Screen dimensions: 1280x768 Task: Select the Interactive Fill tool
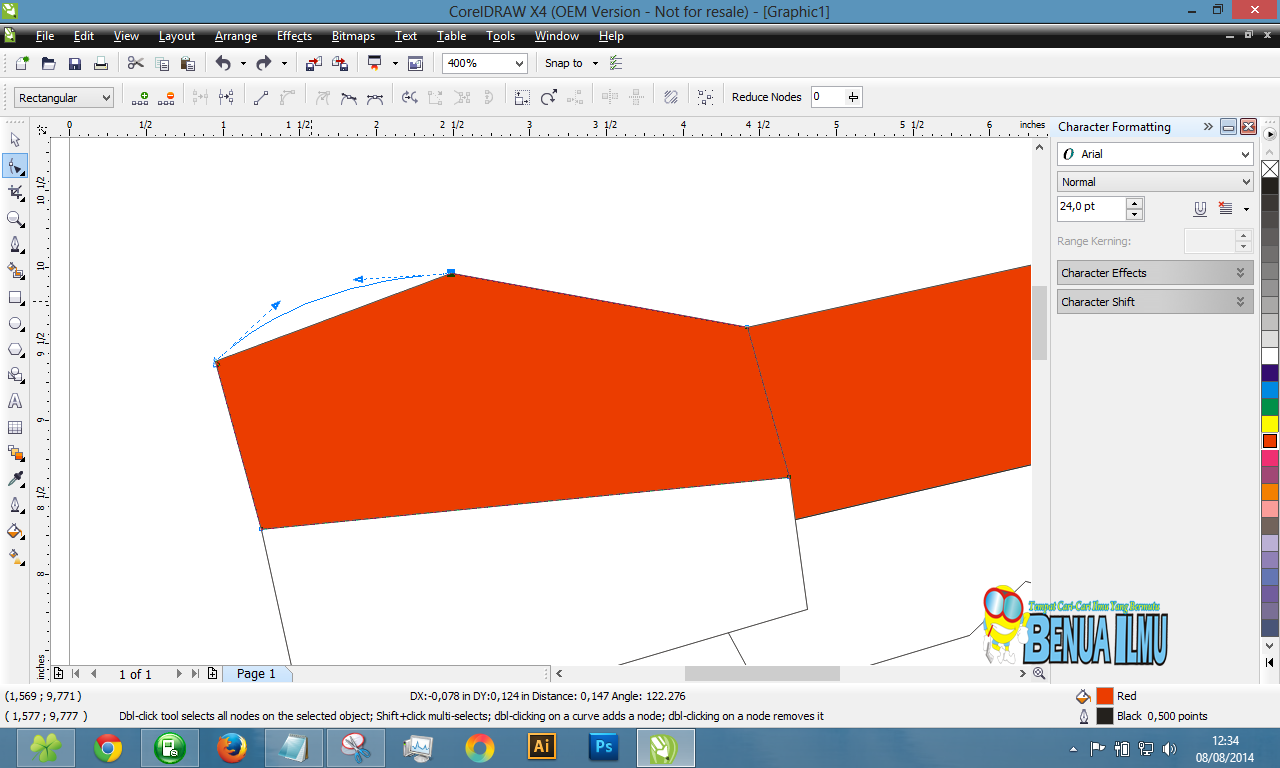pyautogui.click(x=15, y=557)
